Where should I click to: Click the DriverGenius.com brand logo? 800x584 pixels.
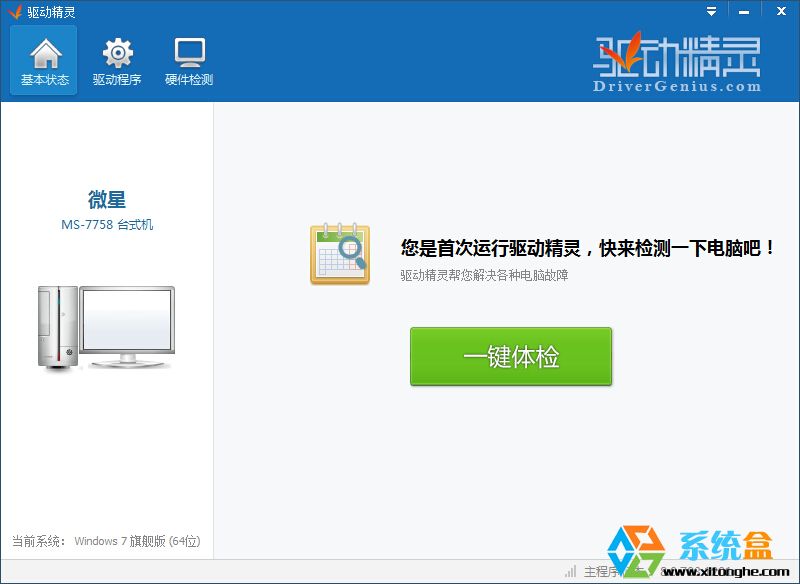(x=677, y=63)
